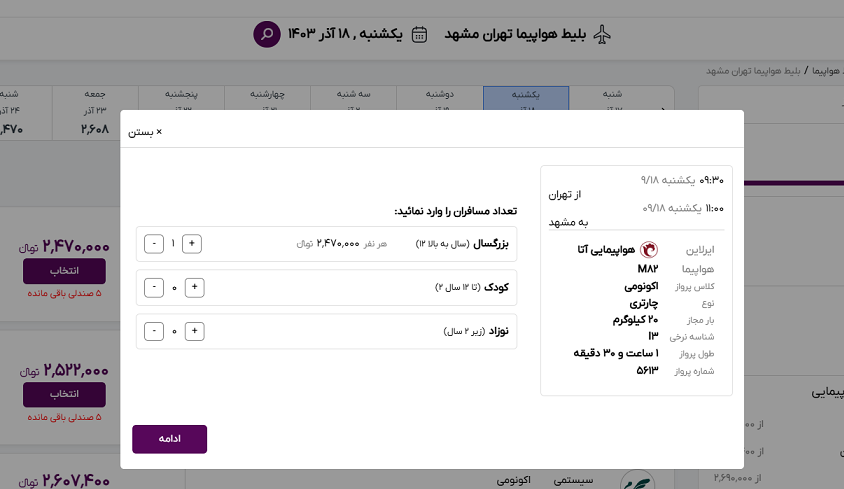
Task: Switch to the یکشنبه date tab
Action: pos(526,98)
